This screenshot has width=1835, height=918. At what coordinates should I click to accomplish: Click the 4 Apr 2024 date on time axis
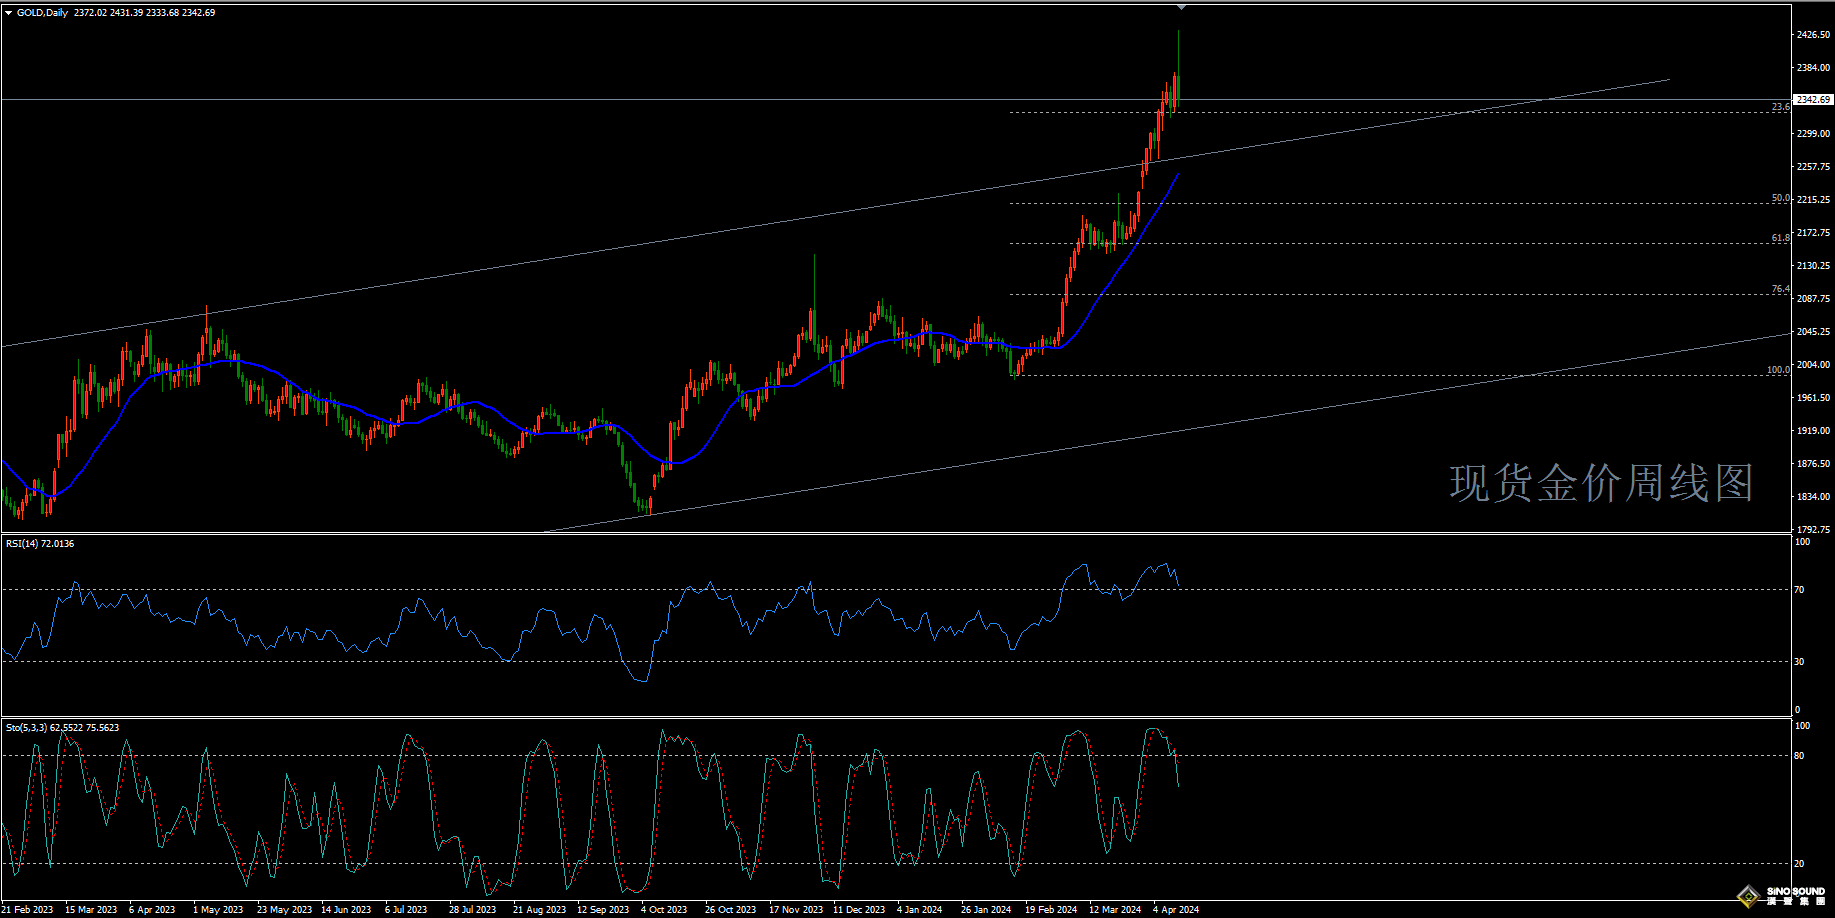click(1175, 910)
